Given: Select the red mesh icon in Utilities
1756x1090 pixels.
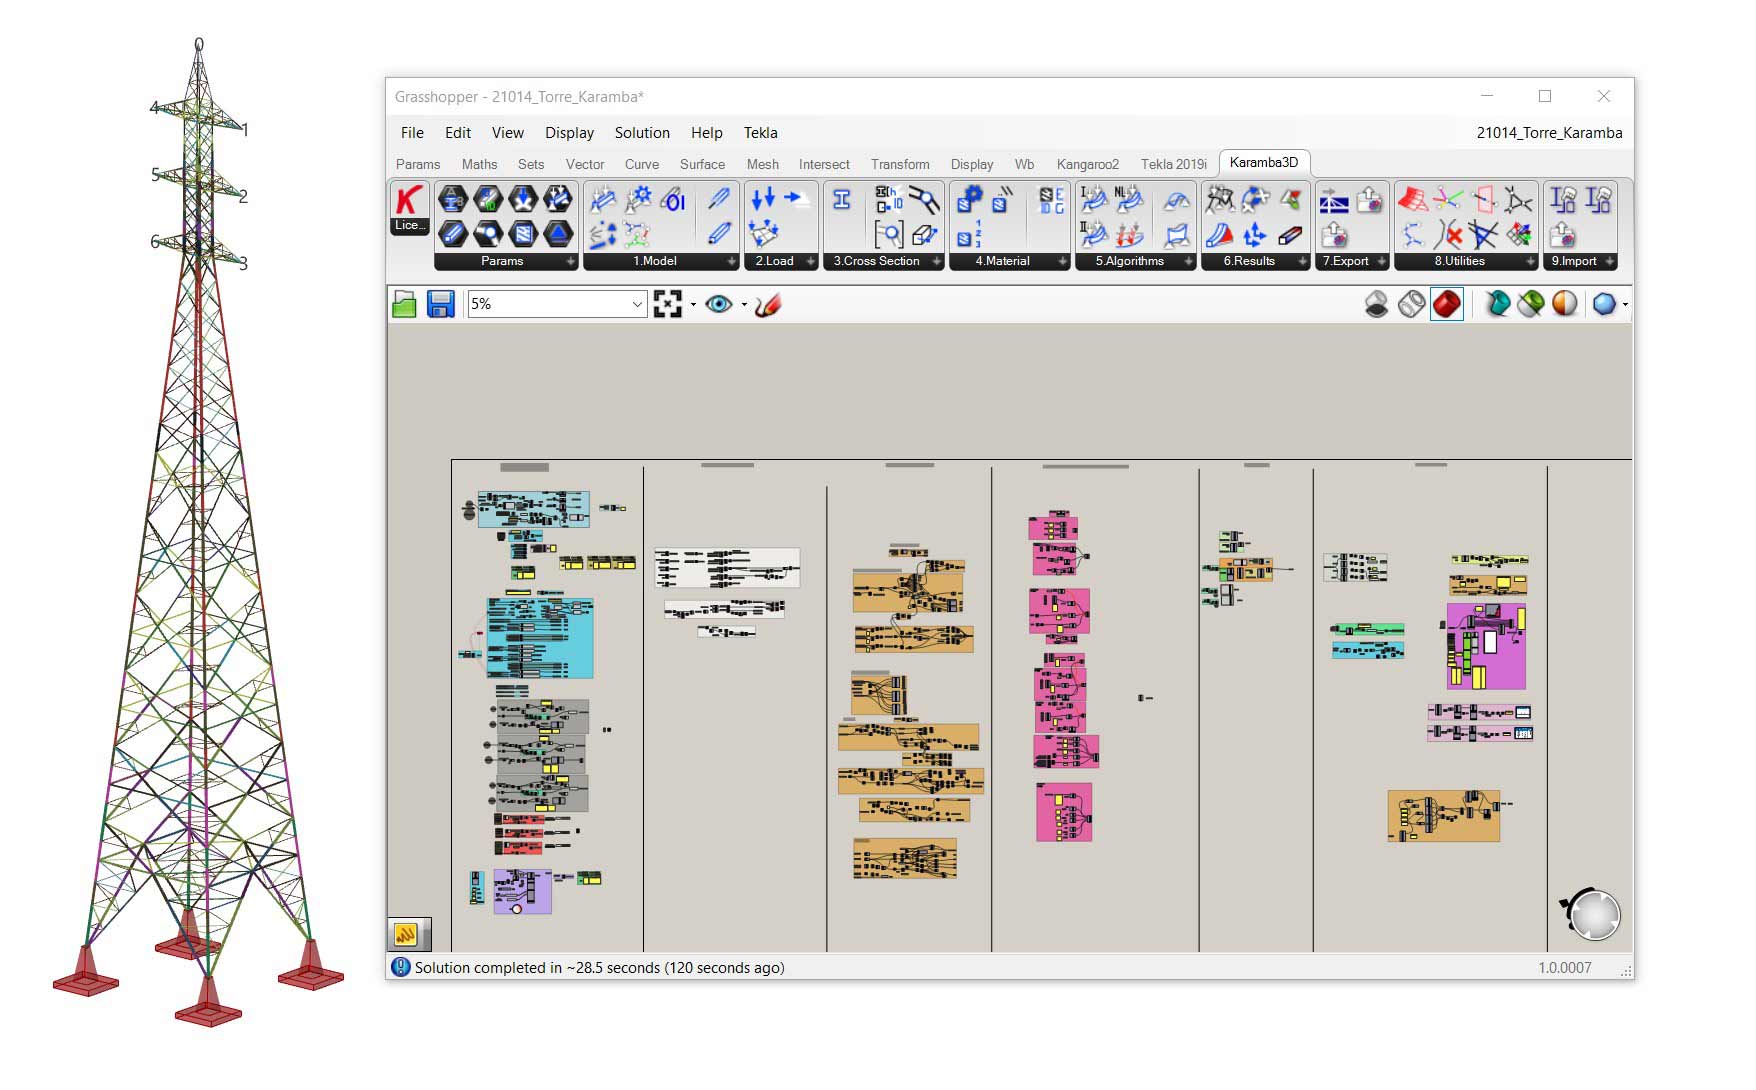Looking at the screenshot, I should 1412,199.
